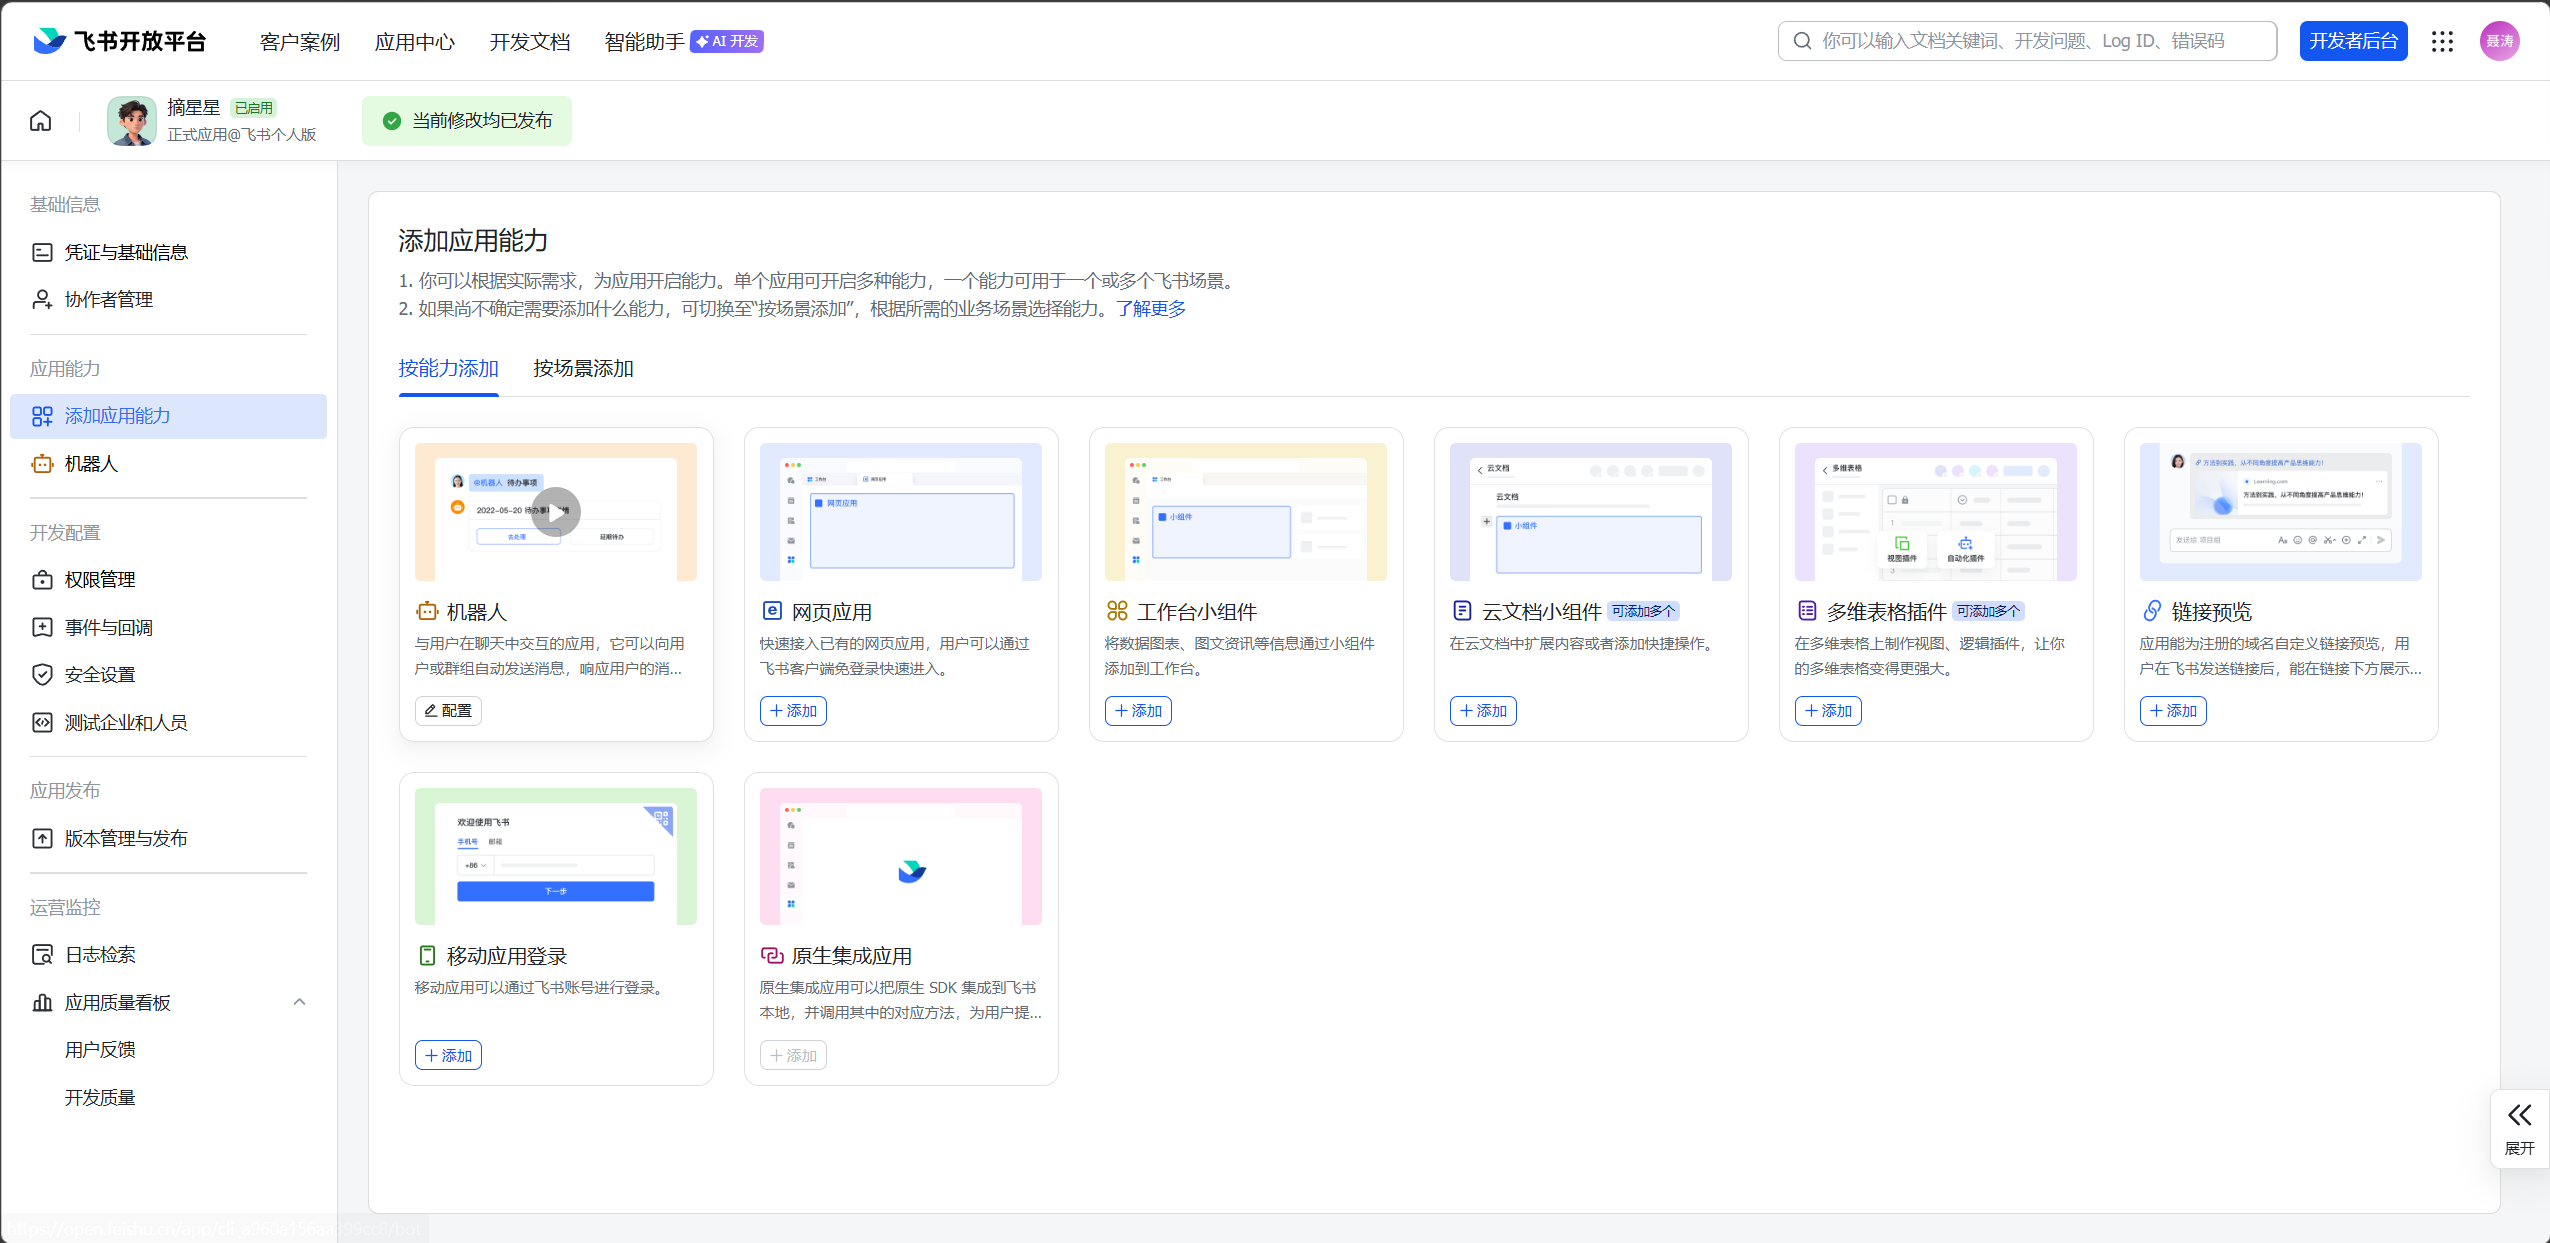This screenshot has width=2550, height=1243.
Task: Open the 开发文档 top menu
Action: click(529, 42)
